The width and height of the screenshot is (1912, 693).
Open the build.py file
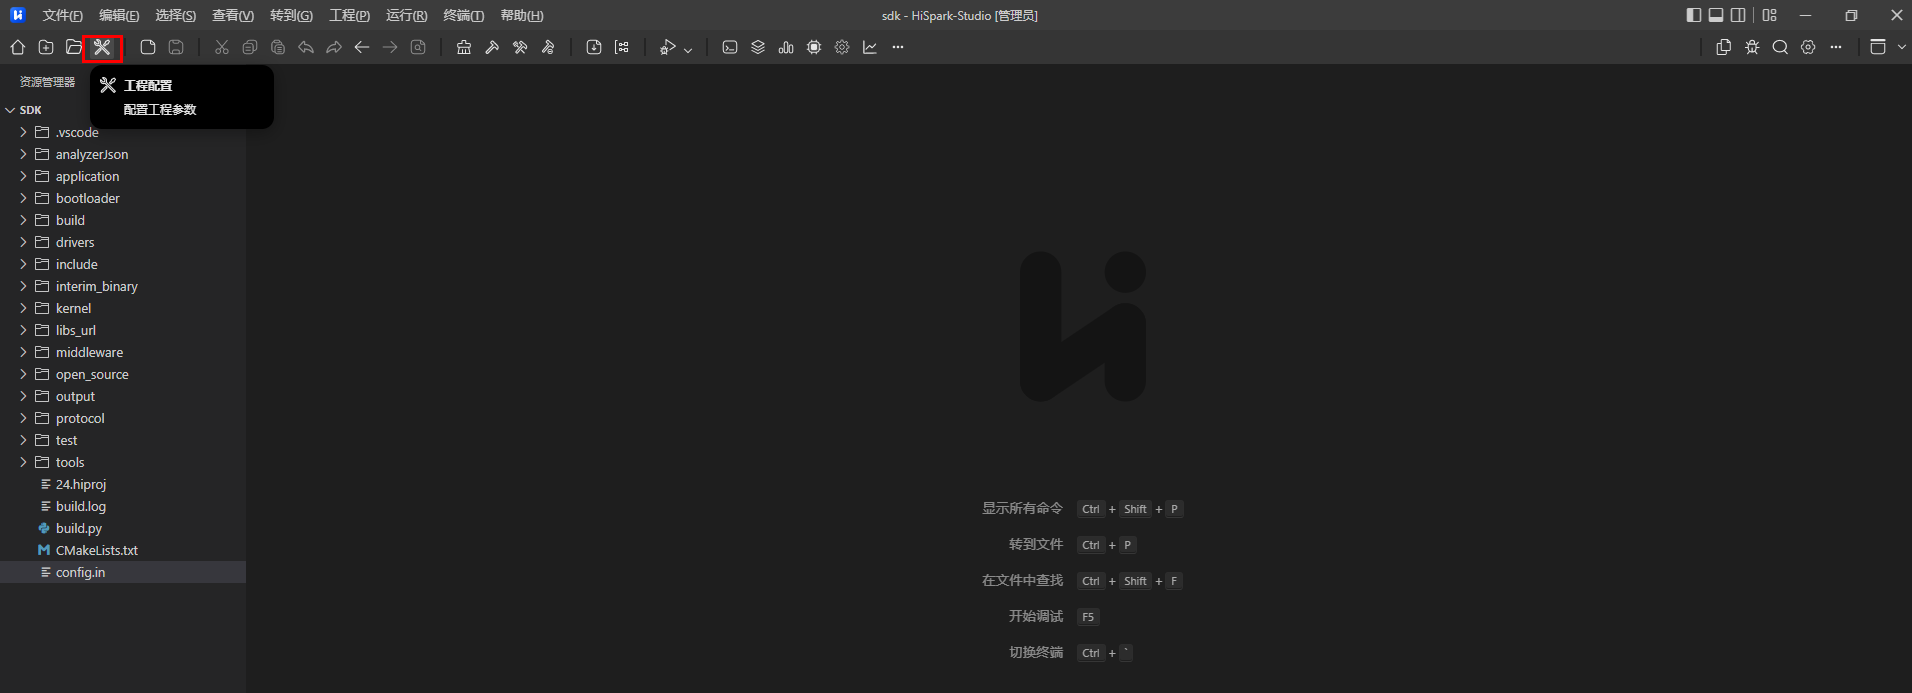78,528
